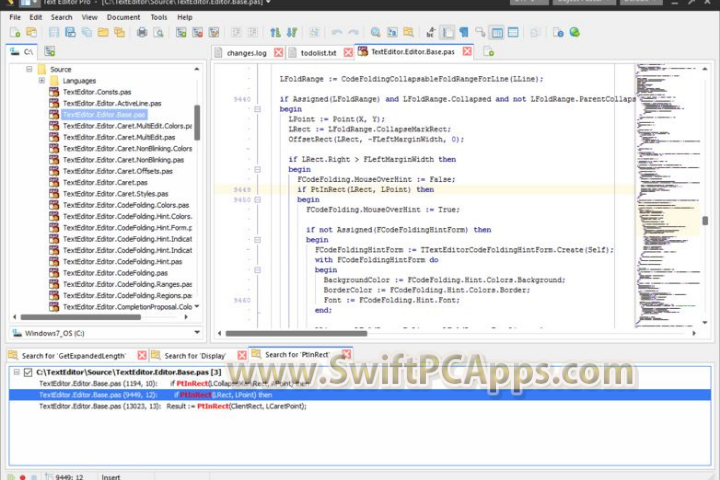Viewport: 720px width, 480px height.
Task: Select TextEditor.Editor.Caret.Offsets.pas in file tree
Action: [118, 171]
